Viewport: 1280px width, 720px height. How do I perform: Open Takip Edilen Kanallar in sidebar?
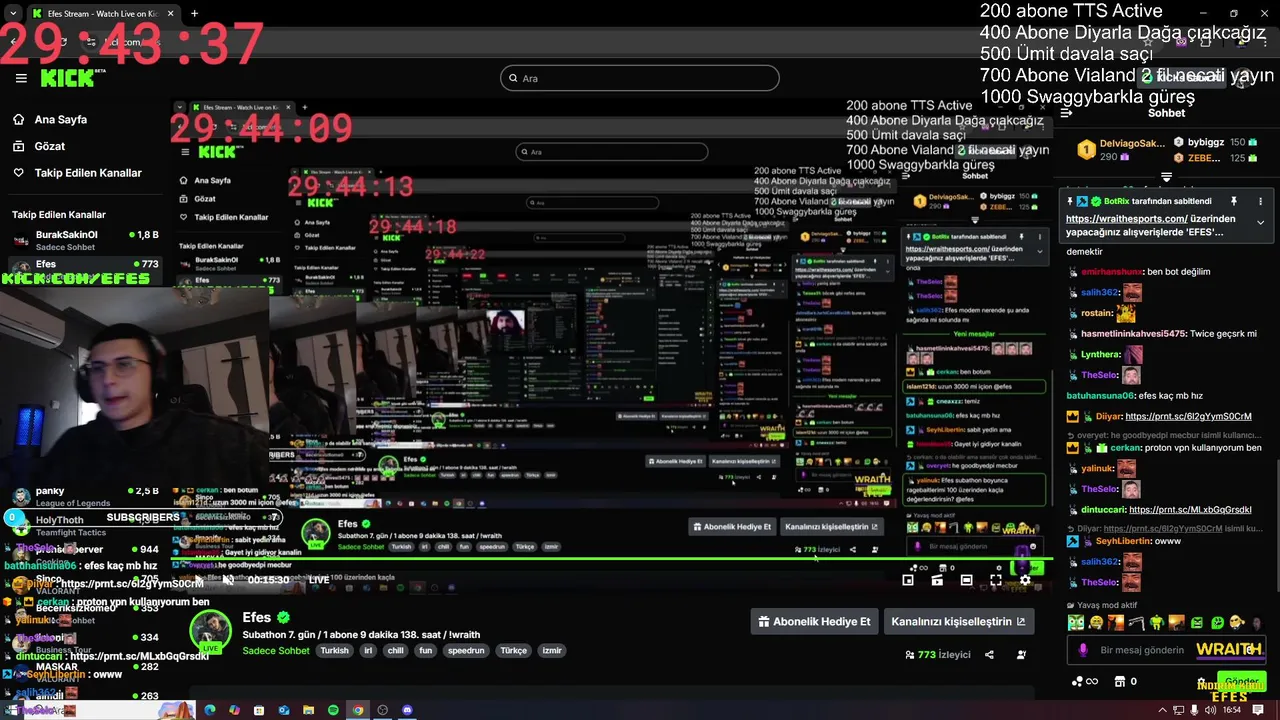pos(88,173)
